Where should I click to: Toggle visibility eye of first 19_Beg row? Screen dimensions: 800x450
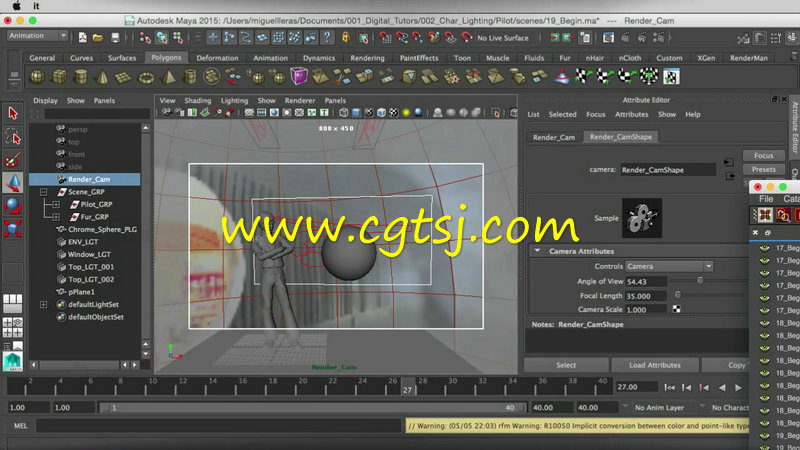(x=764, y=436)
